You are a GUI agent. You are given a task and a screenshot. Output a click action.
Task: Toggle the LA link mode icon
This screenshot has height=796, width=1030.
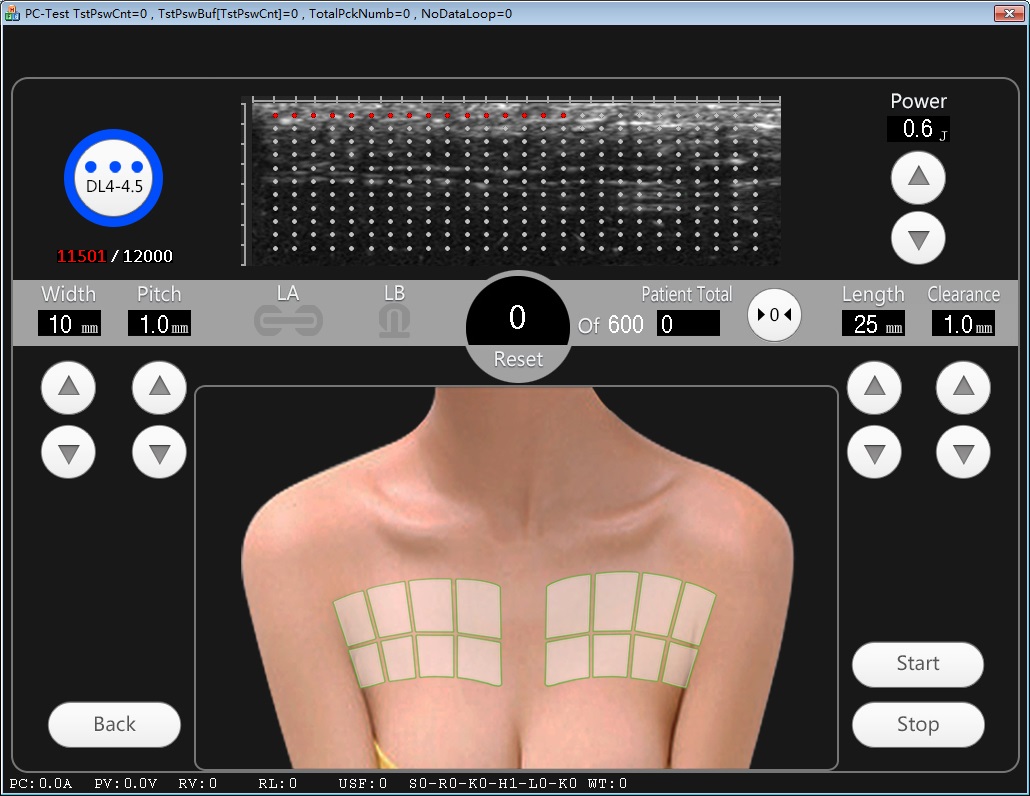click(288, 321)
